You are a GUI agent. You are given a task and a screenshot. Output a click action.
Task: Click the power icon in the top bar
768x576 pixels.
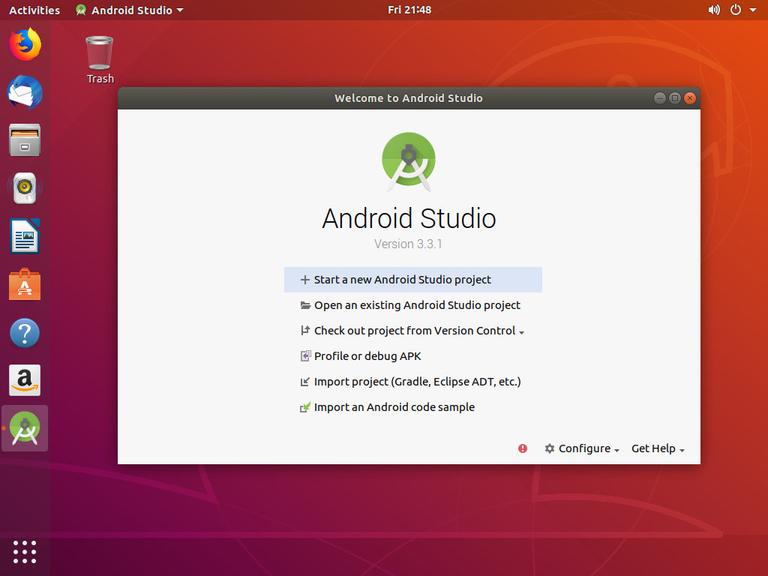(x=736, y=10)
